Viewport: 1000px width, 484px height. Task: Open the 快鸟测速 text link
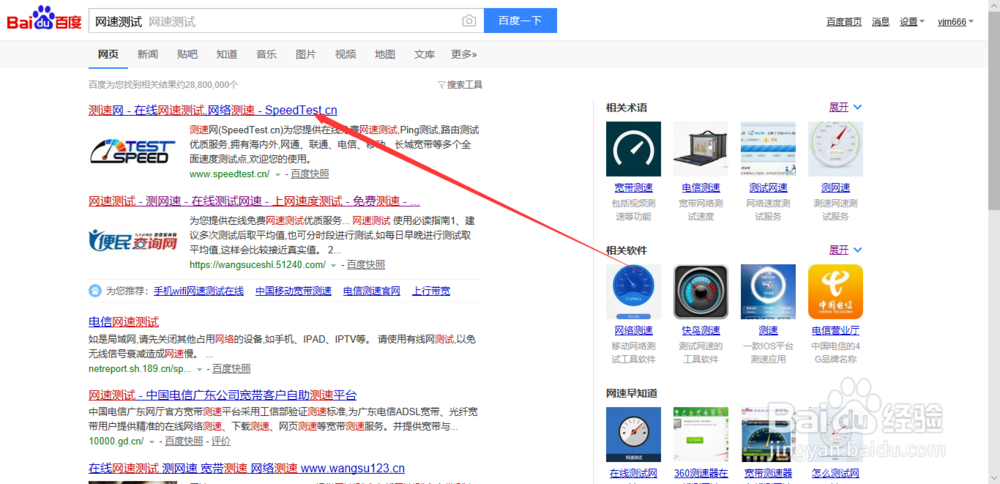[x=701, y=330]
